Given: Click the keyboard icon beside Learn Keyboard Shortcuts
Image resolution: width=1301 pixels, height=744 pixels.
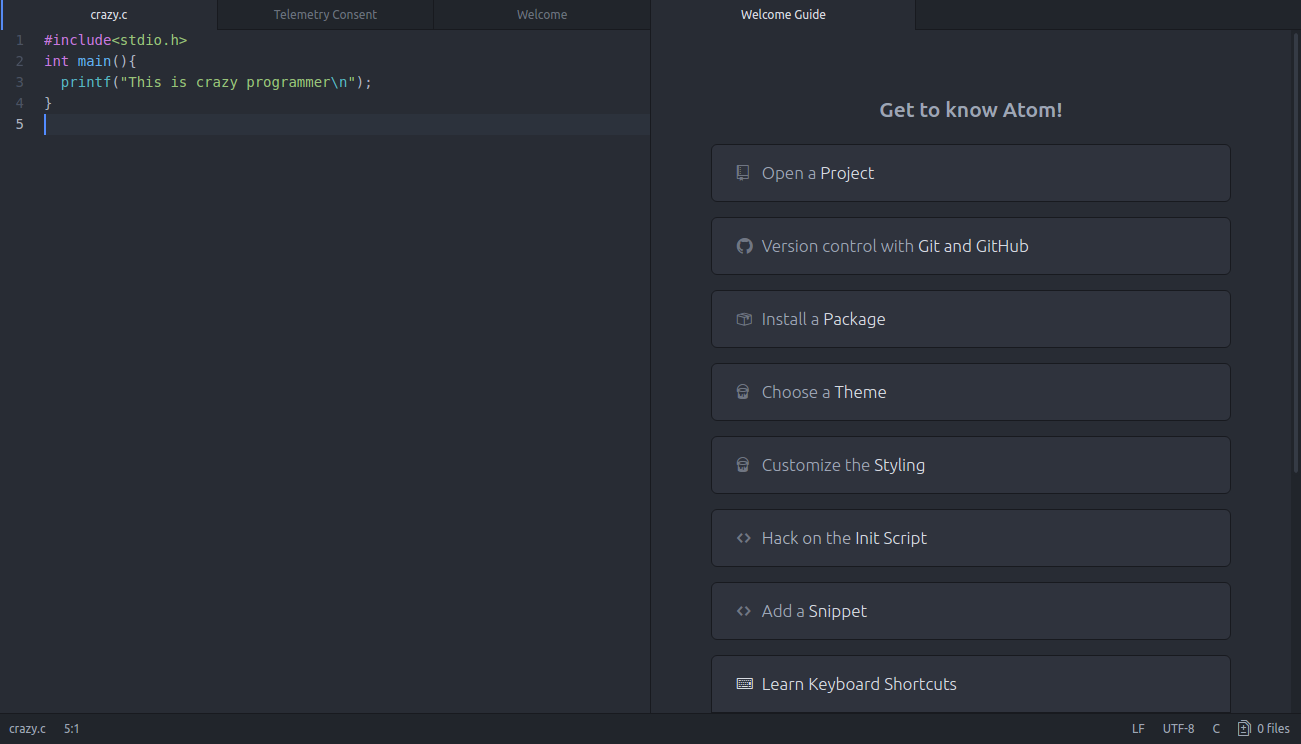Looking at the screenshot, I should (744, 684).
